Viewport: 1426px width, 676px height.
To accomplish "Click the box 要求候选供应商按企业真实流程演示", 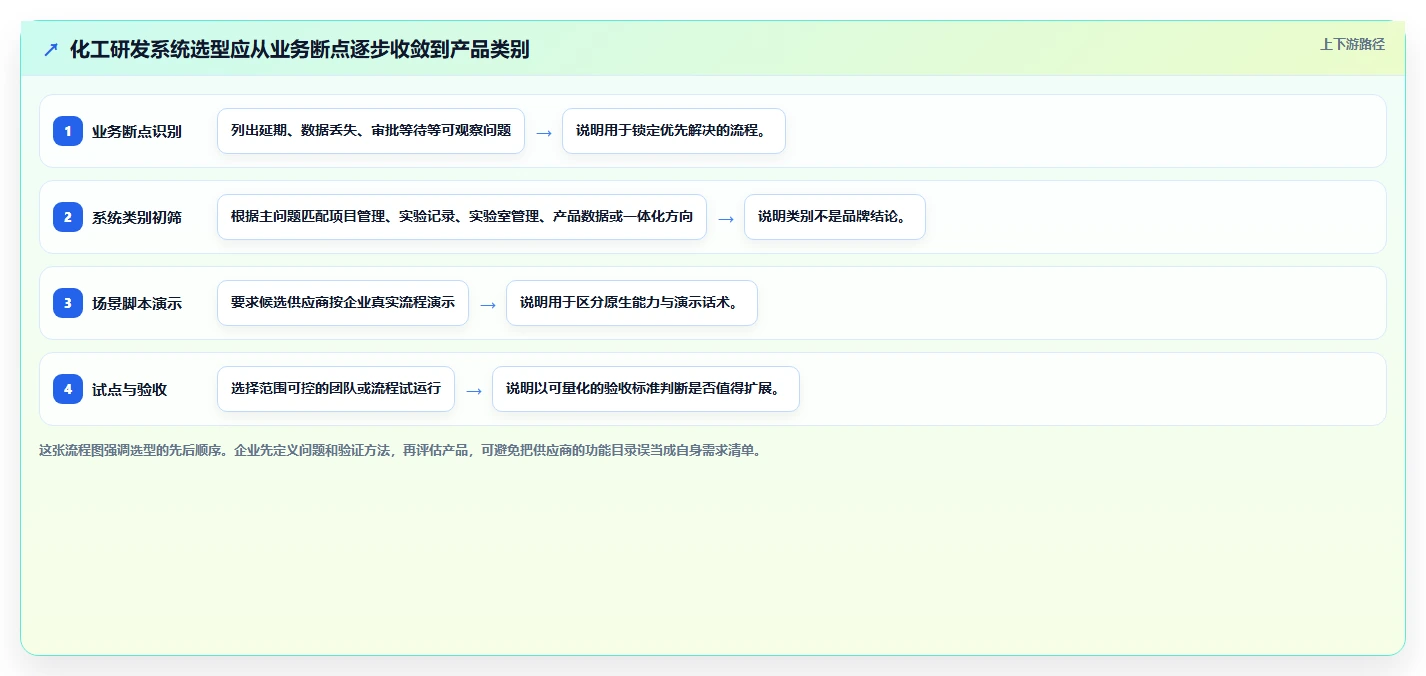I will point(343,303).
